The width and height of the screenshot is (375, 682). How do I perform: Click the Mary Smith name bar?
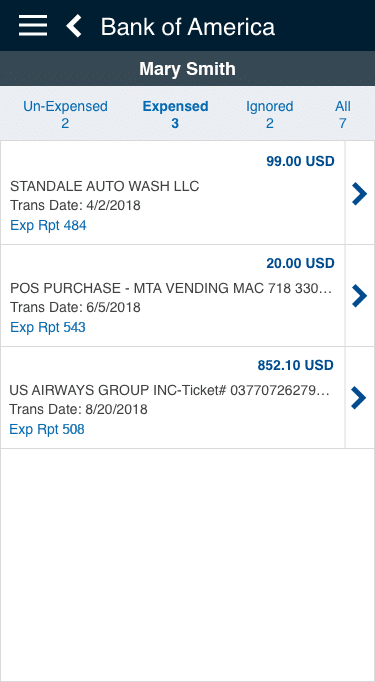click(188, 69)
